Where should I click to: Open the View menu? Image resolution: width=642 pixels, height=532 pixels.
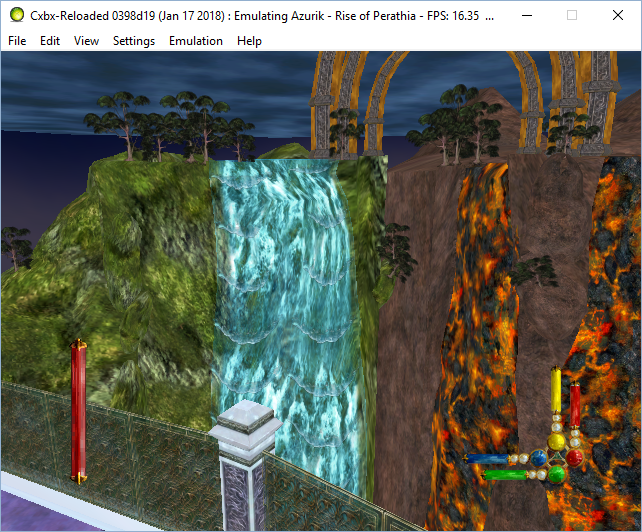[86, 41]
